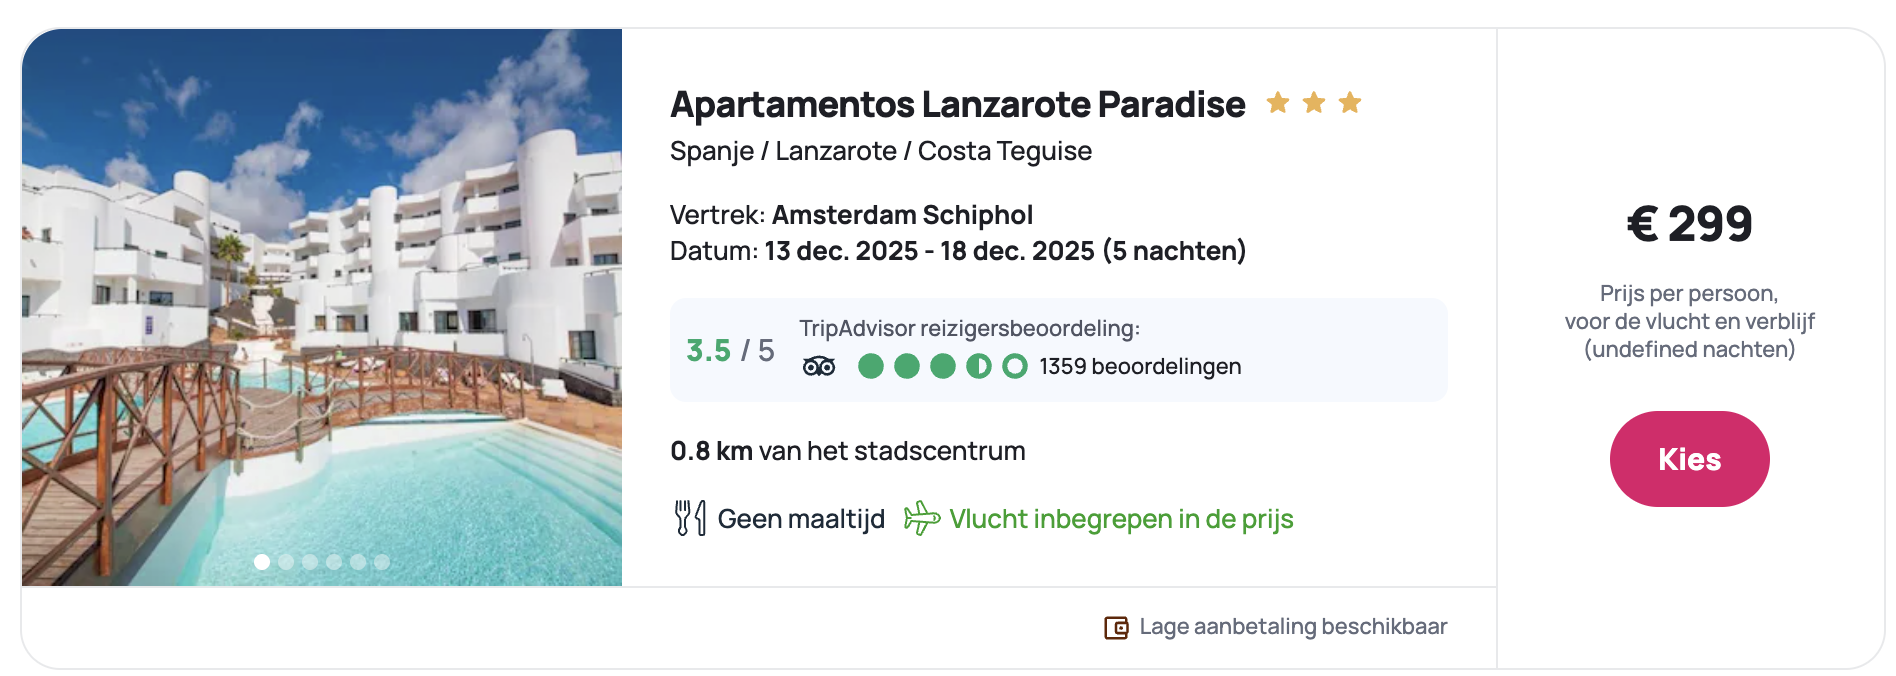The image size is (1896, 676).
Task: Select the first active carousel dot
Action: [262, 562]
